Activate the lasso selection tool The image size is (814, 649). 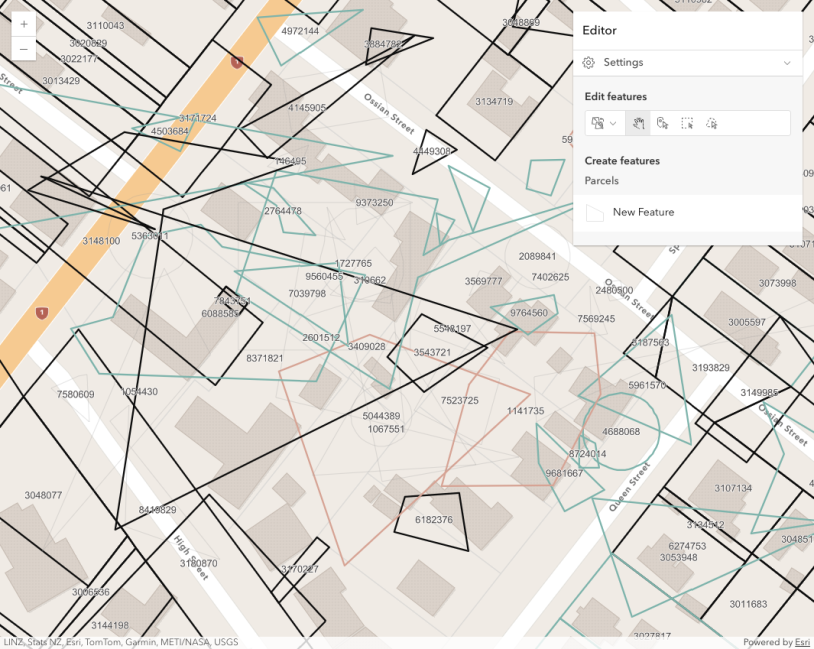click(713, 123)
